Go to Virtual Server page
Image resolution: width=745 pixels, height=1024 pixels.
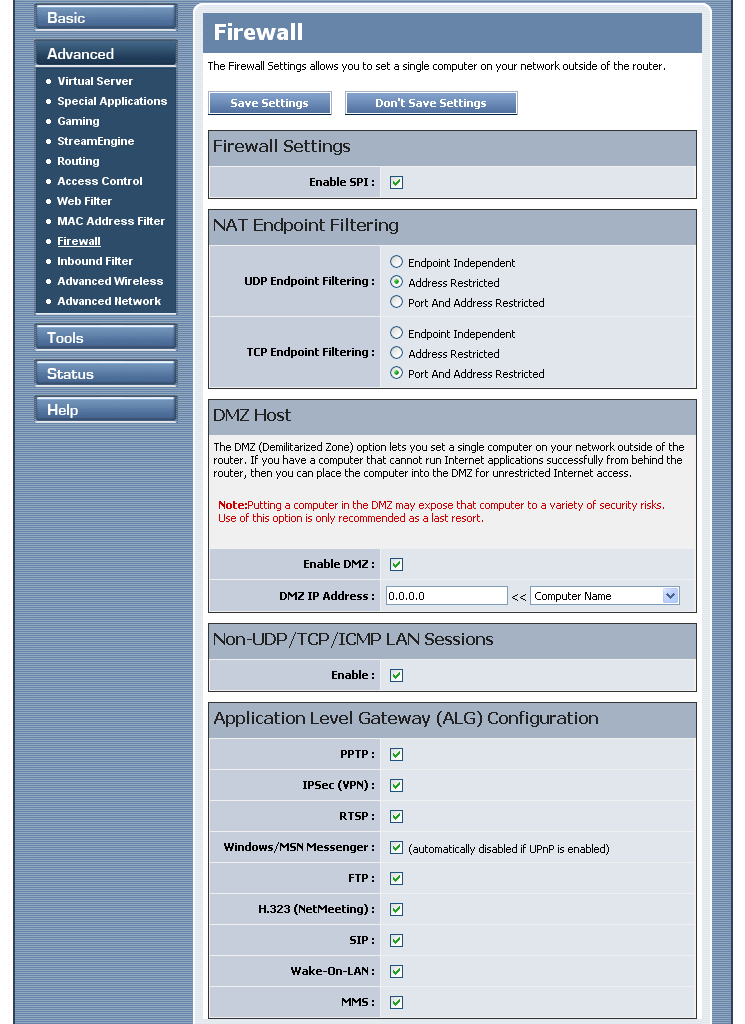click(95, 81)
